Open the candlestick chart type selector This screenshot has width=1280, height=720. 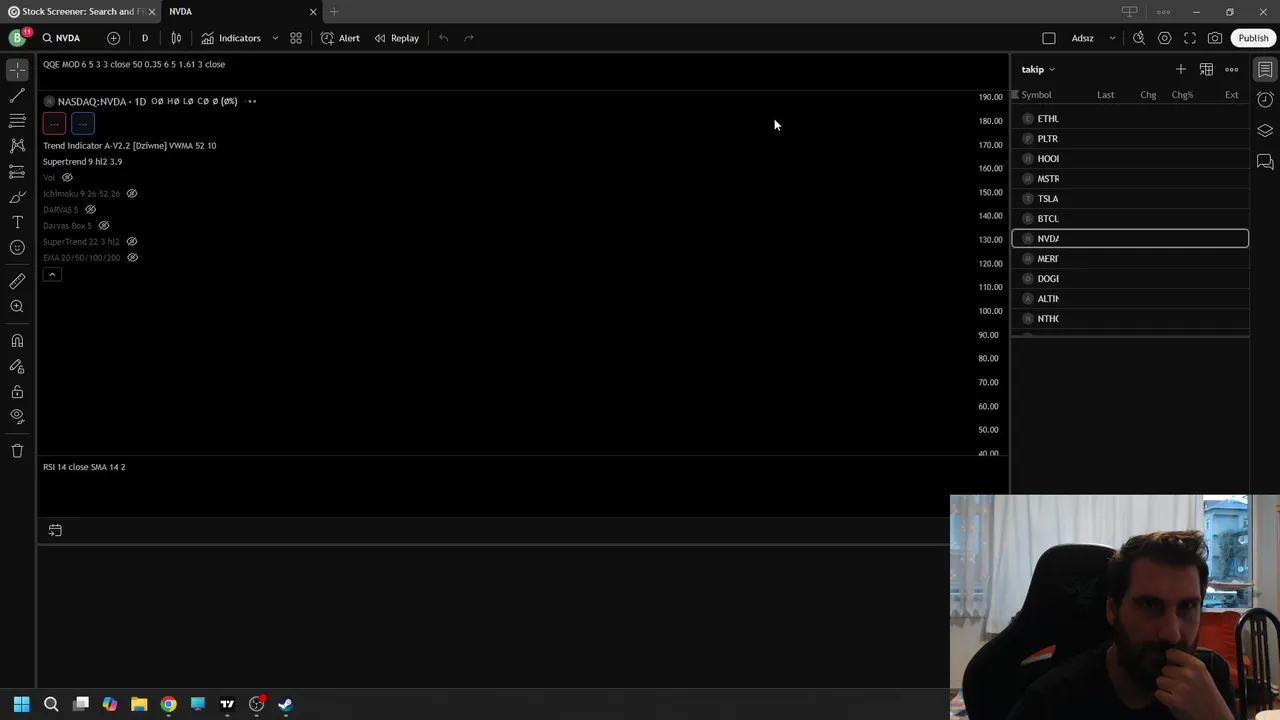pos(176,38)
